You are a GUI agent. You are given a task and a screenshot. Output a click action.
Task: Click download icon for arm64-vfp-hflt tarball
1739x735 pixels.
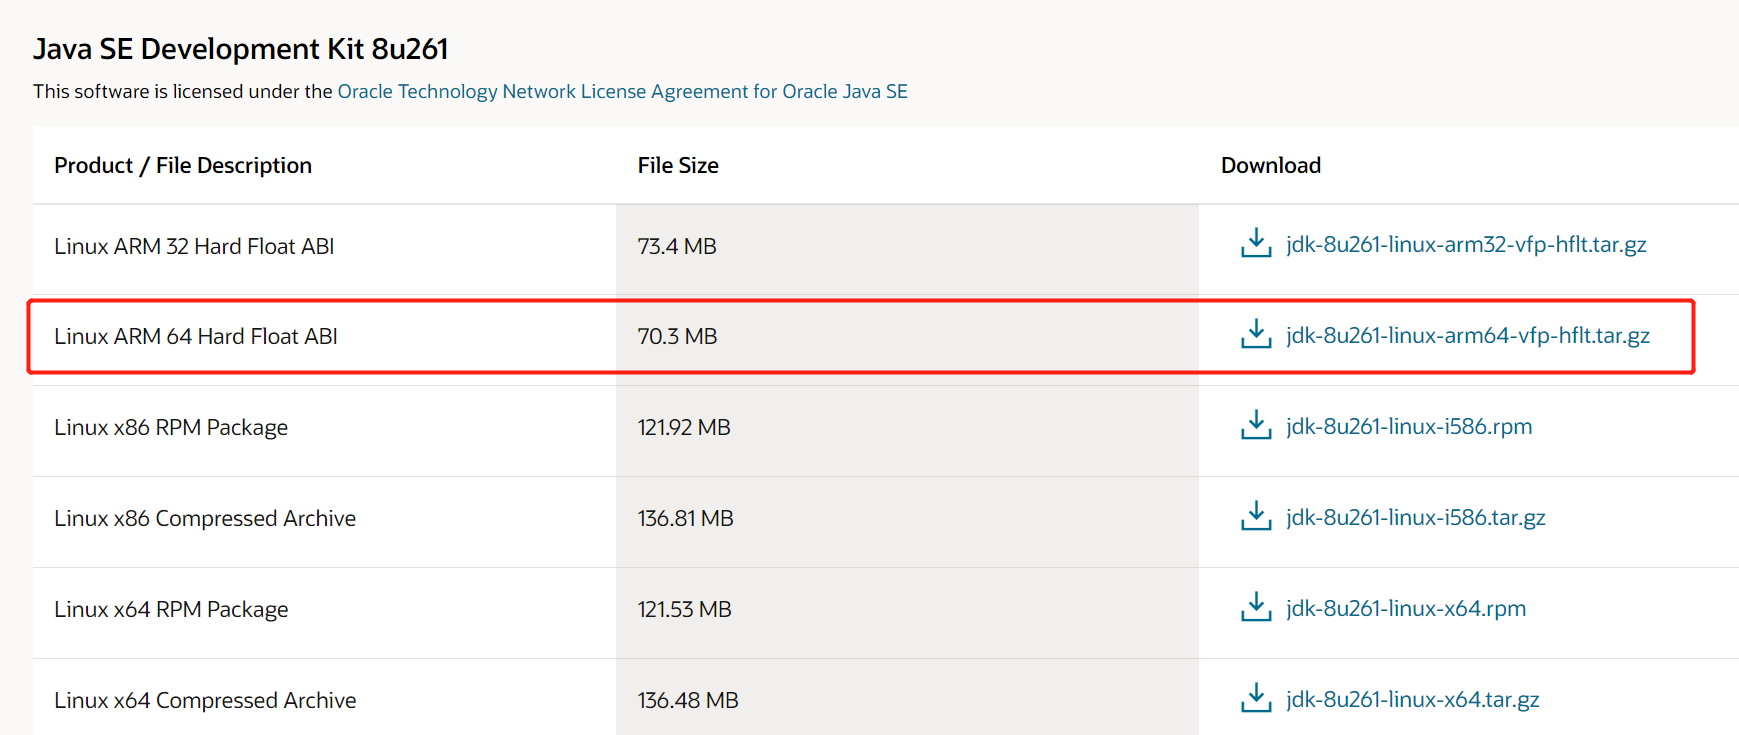[x=1256, y=334]
